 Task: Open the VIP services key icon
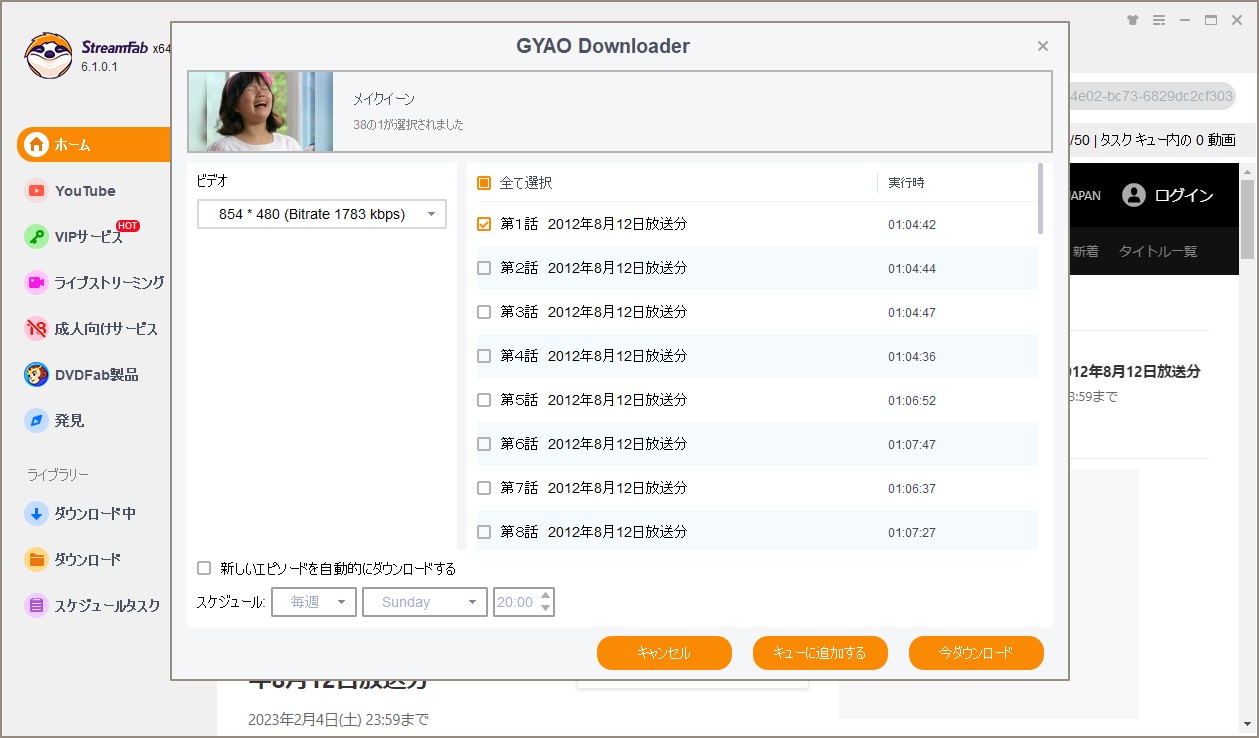(x=37, y=237)
